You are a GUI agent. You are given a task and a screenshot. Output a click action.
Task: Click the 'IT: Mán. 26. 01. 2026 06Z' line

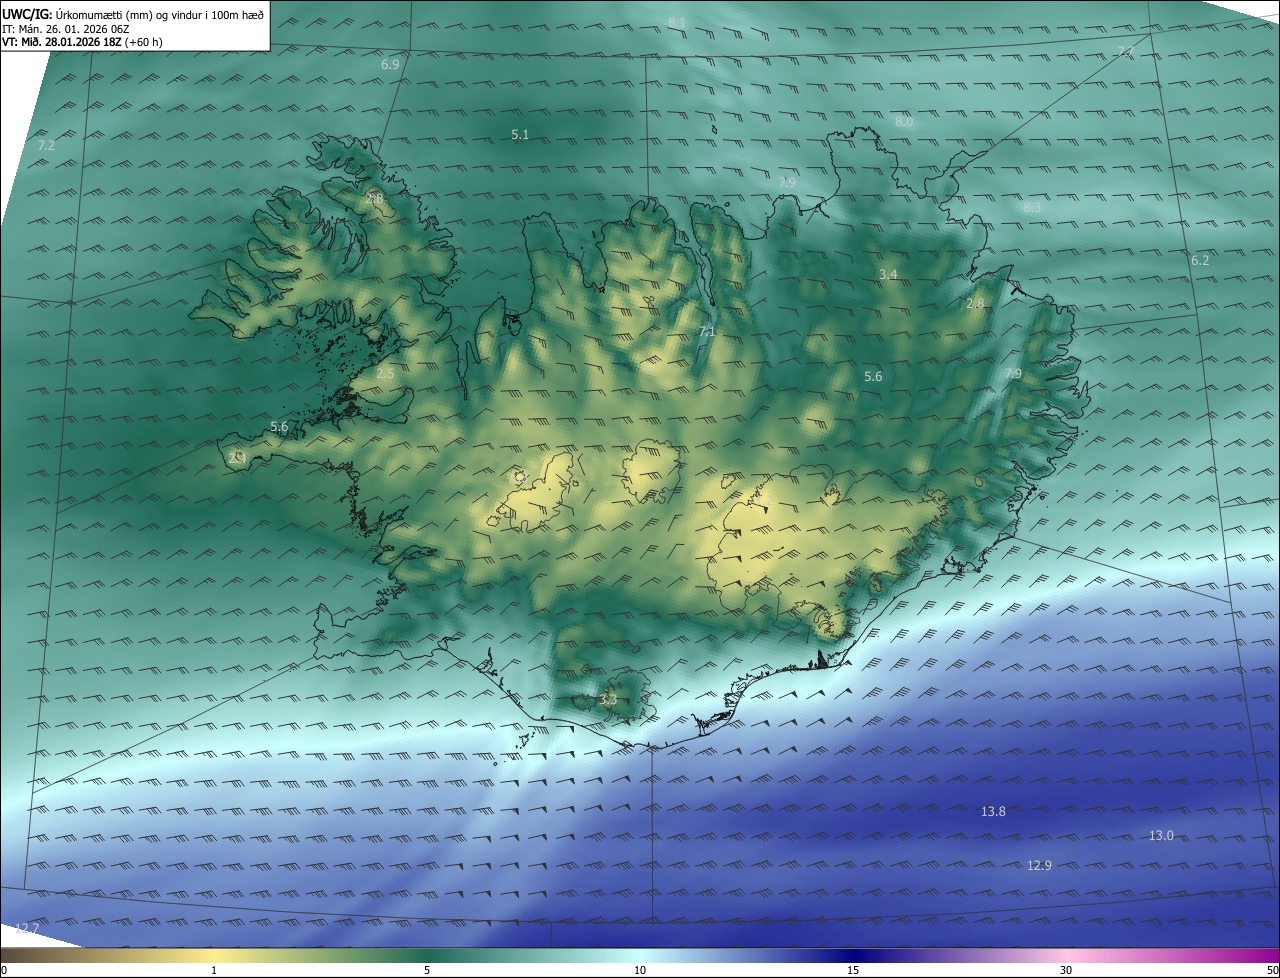tap(65, 29)
